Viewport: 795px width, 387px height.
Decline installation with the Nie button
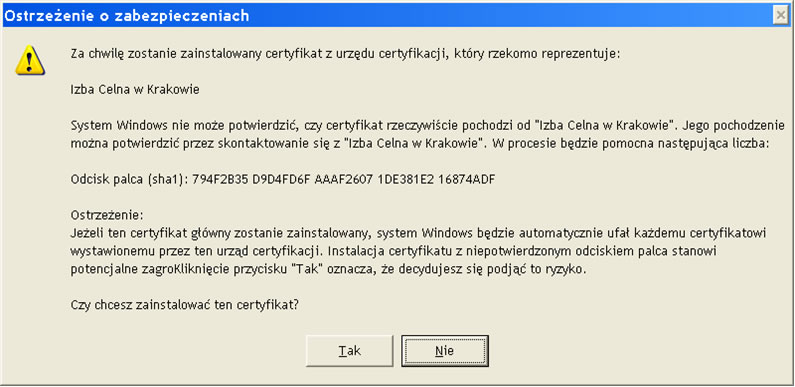pyautogui.click(x=445, y=350)
